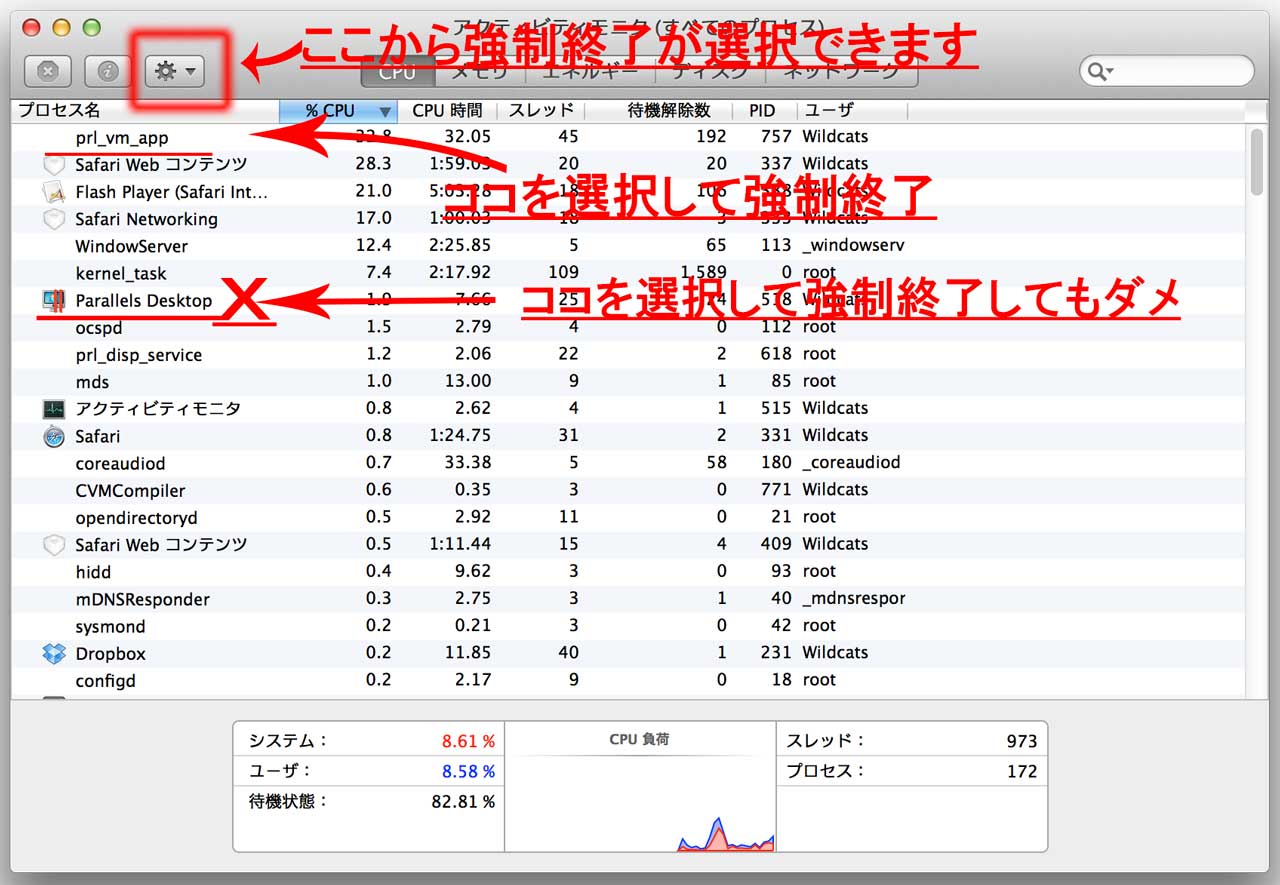
Task: Sort by the CPU 時間 column header
Action: pos(447,110)
